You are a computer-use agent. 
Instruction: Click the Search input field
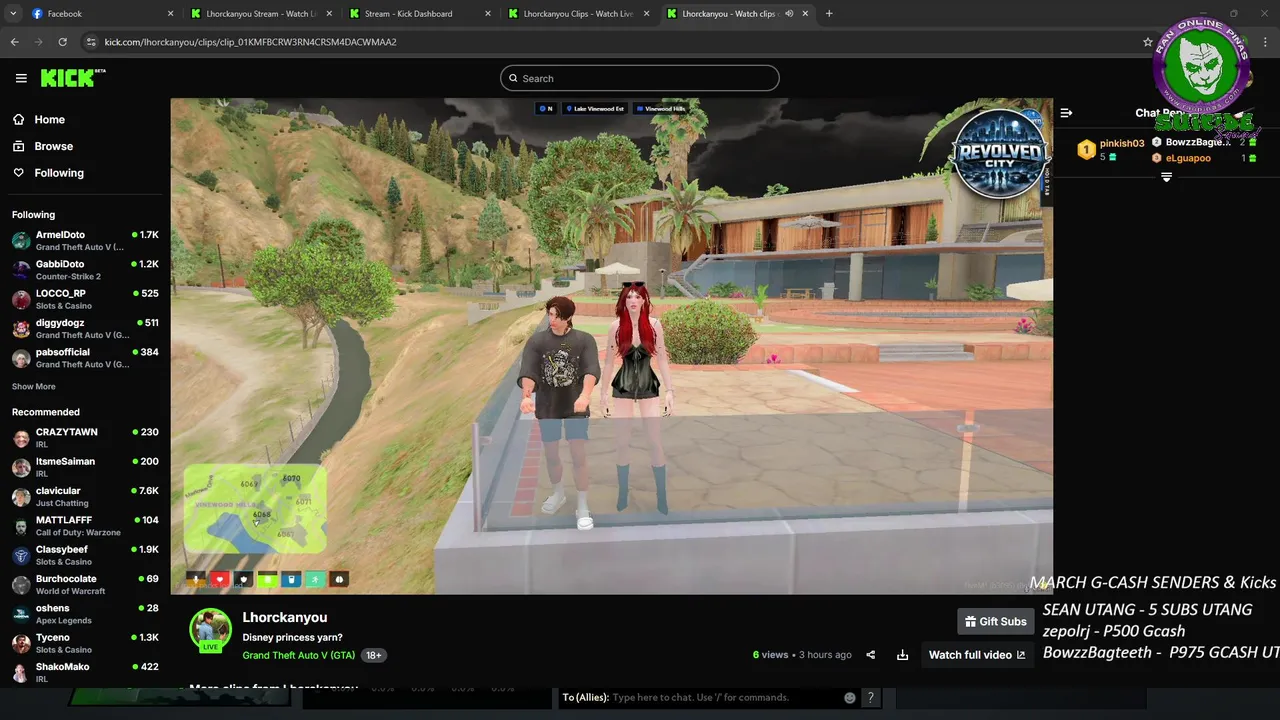(640, 78)
